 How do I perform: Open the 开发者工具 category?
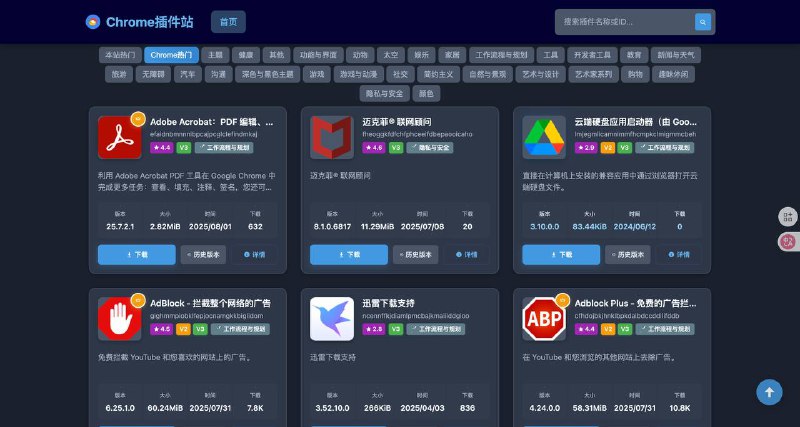point(592,55)
